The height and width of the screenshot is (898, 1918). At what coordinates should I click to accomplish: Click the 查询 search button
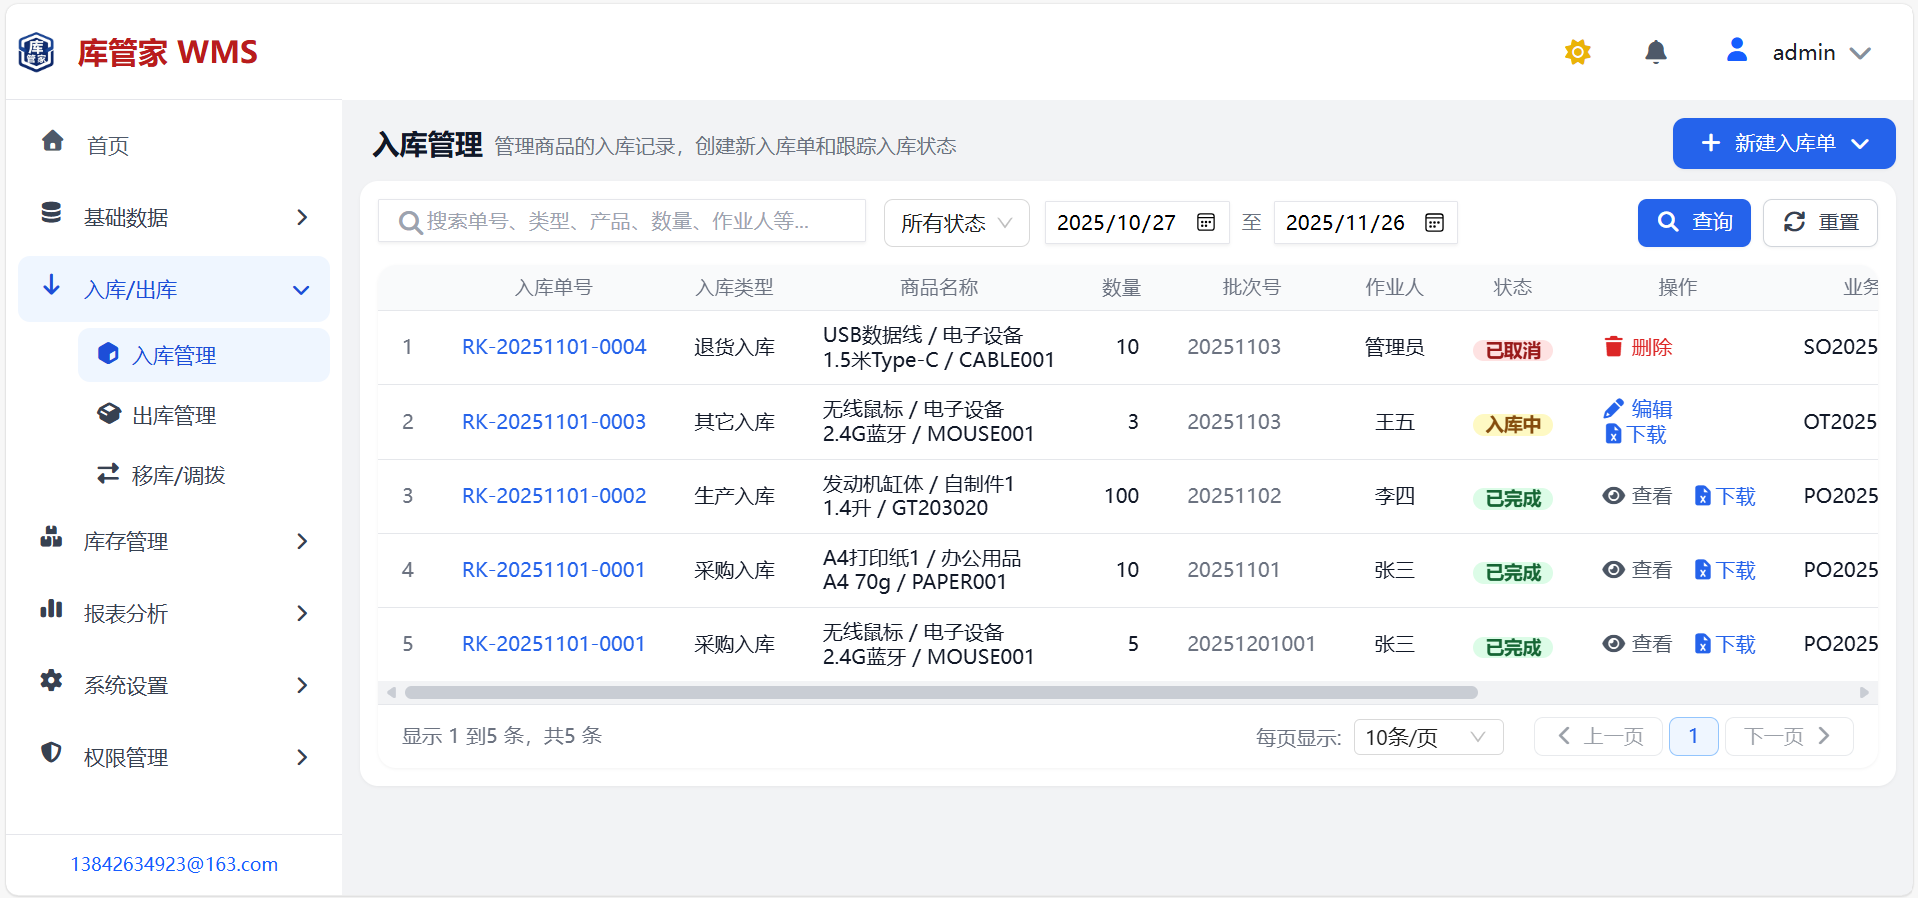pyautogui.click(x=1693, y=222)
